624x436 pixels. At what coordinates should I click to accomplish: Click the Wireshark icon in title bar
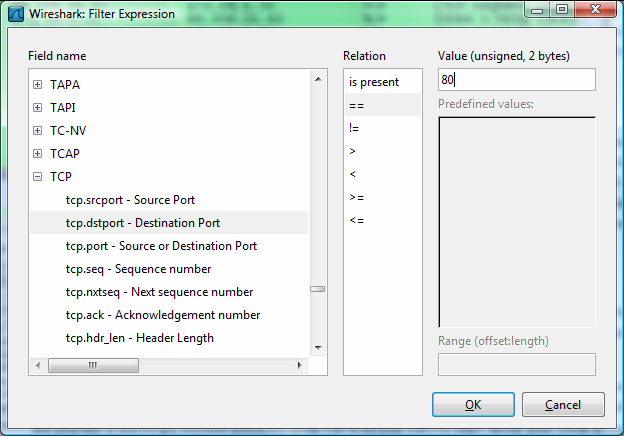pyautogui.click(x=16, y=14)
